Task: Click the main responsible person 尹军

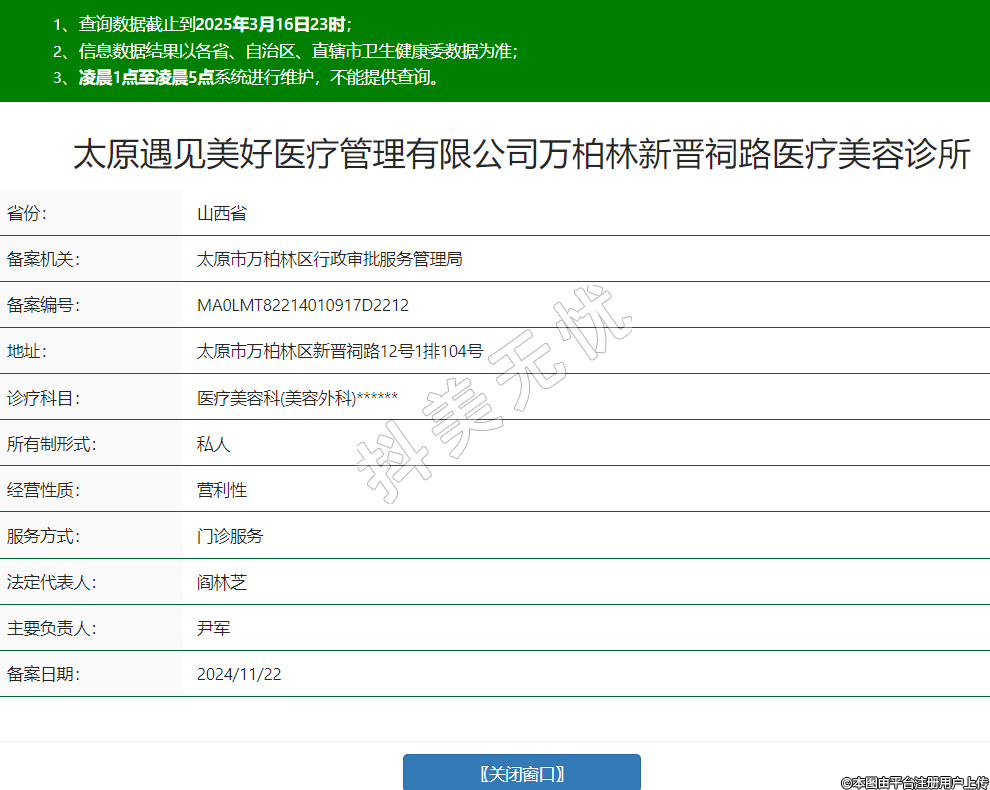Action: [213, 628]
